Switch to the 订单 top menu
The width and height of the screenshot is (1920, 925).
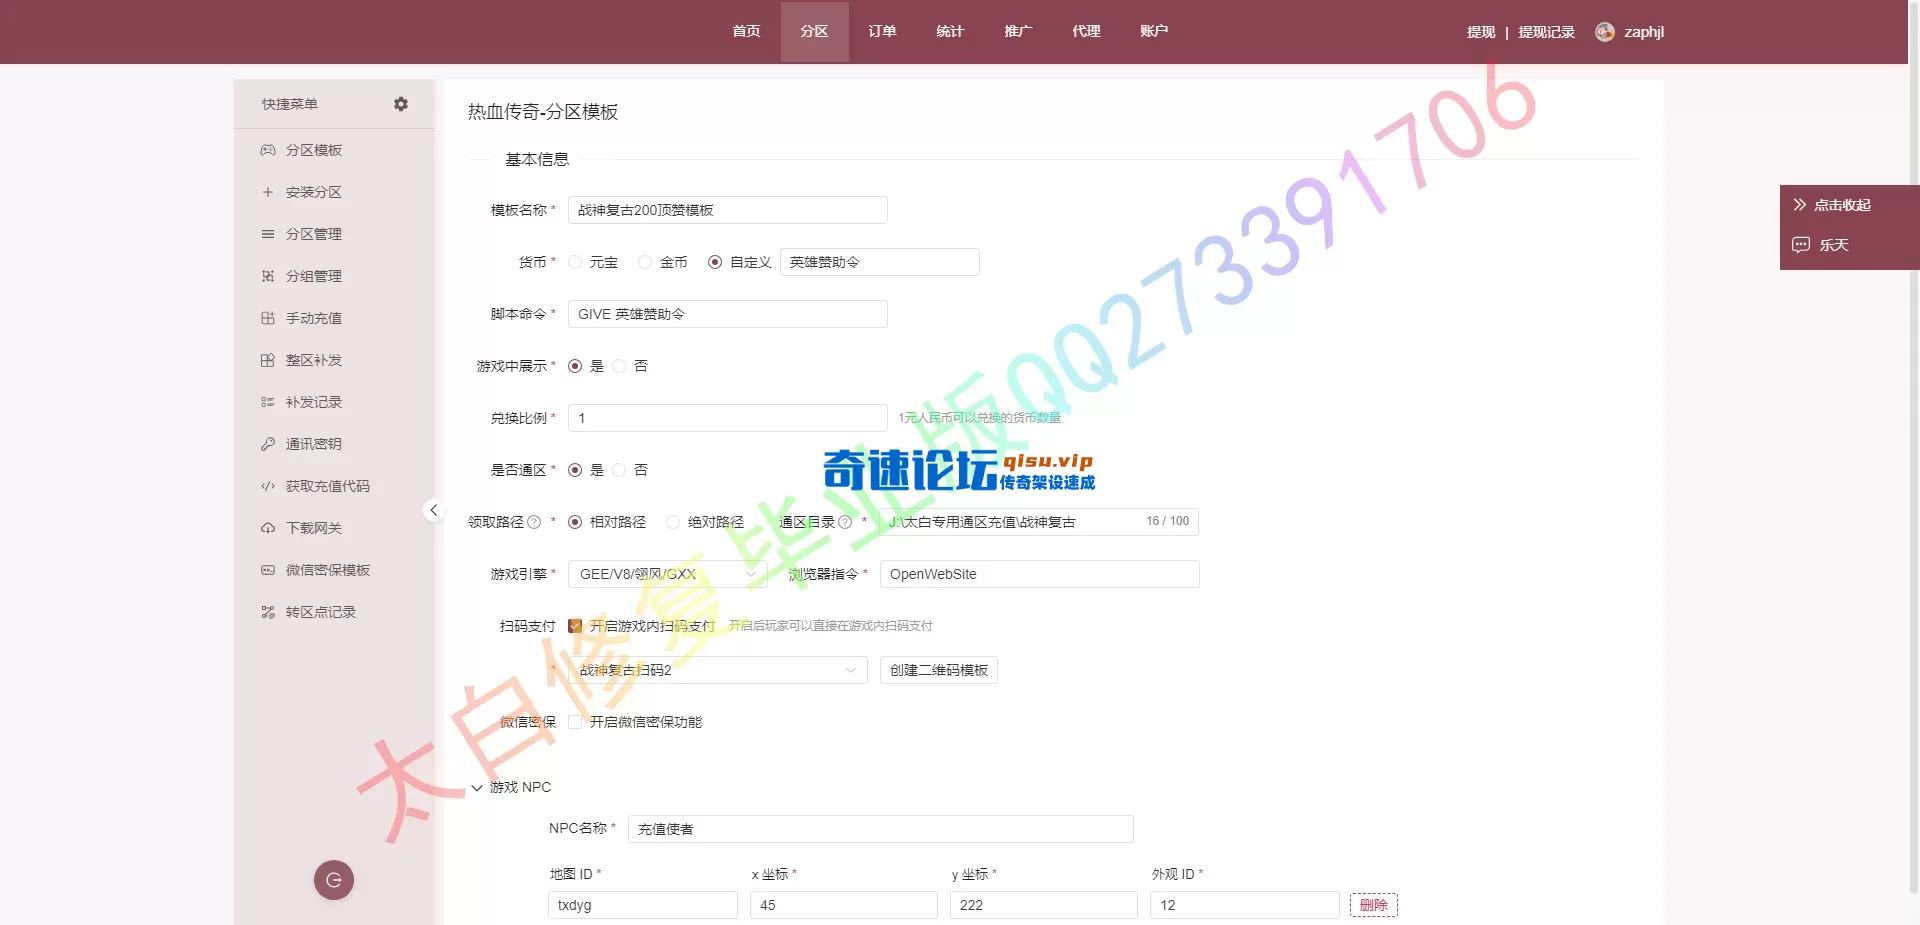[882, 32]
